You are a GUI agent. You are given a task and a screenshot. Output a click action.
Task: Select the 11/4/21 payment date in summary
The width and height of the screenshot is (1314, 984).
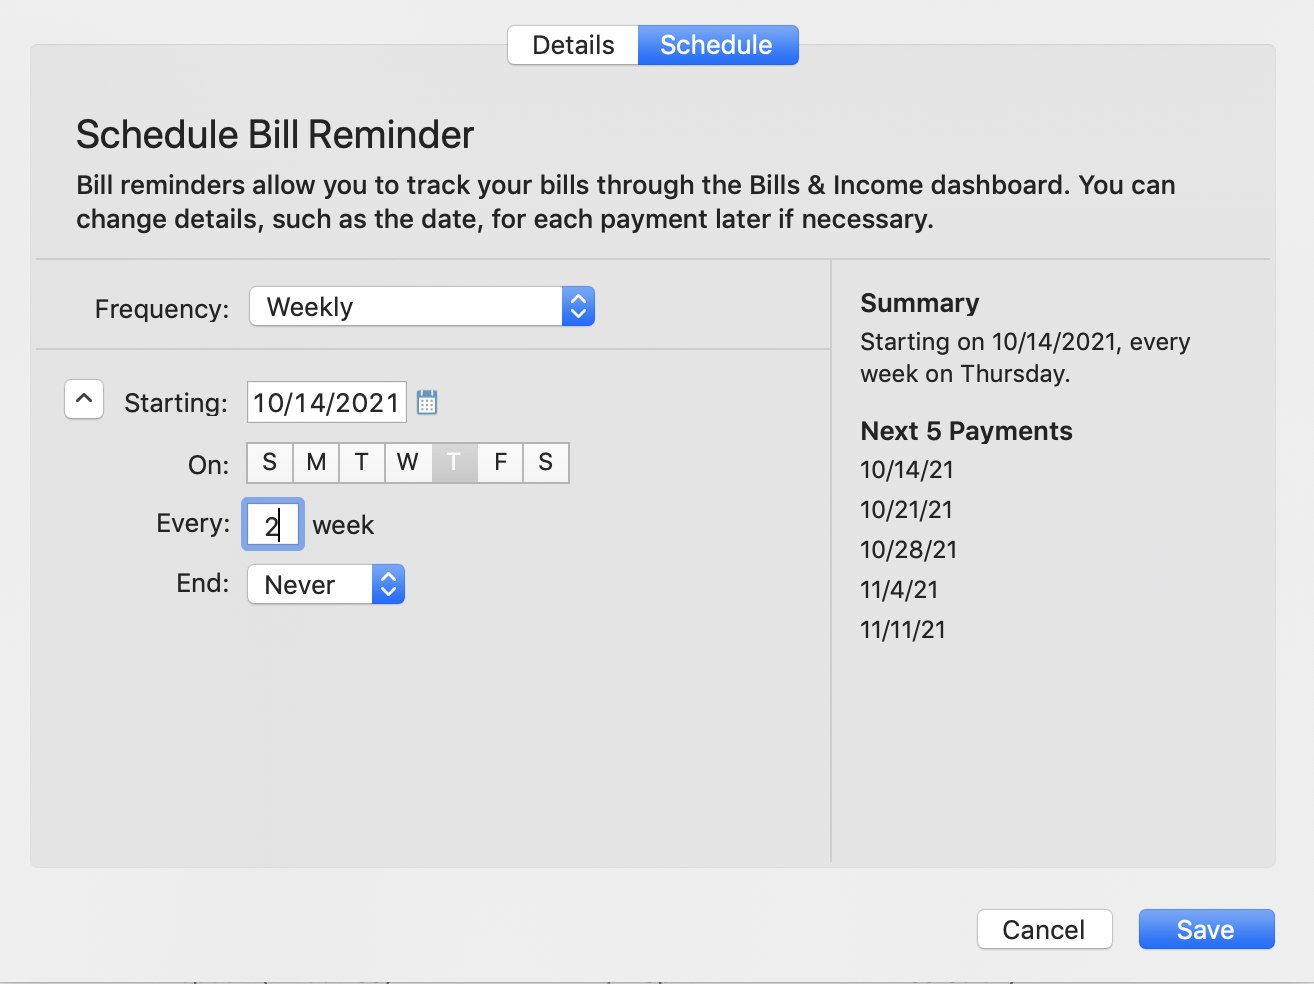tap(899, 589)
